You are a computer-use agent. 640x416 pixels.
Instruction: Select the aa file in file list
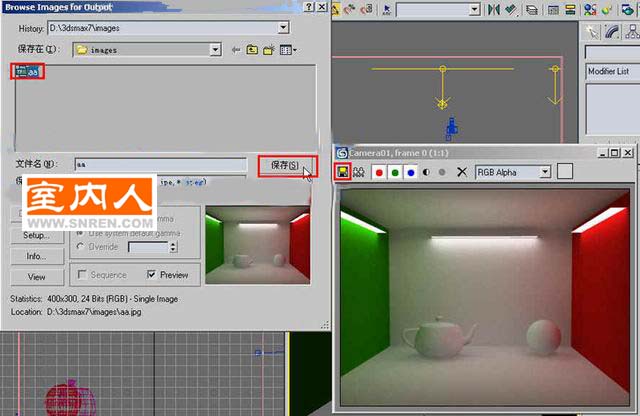click(x=27, y=72)
